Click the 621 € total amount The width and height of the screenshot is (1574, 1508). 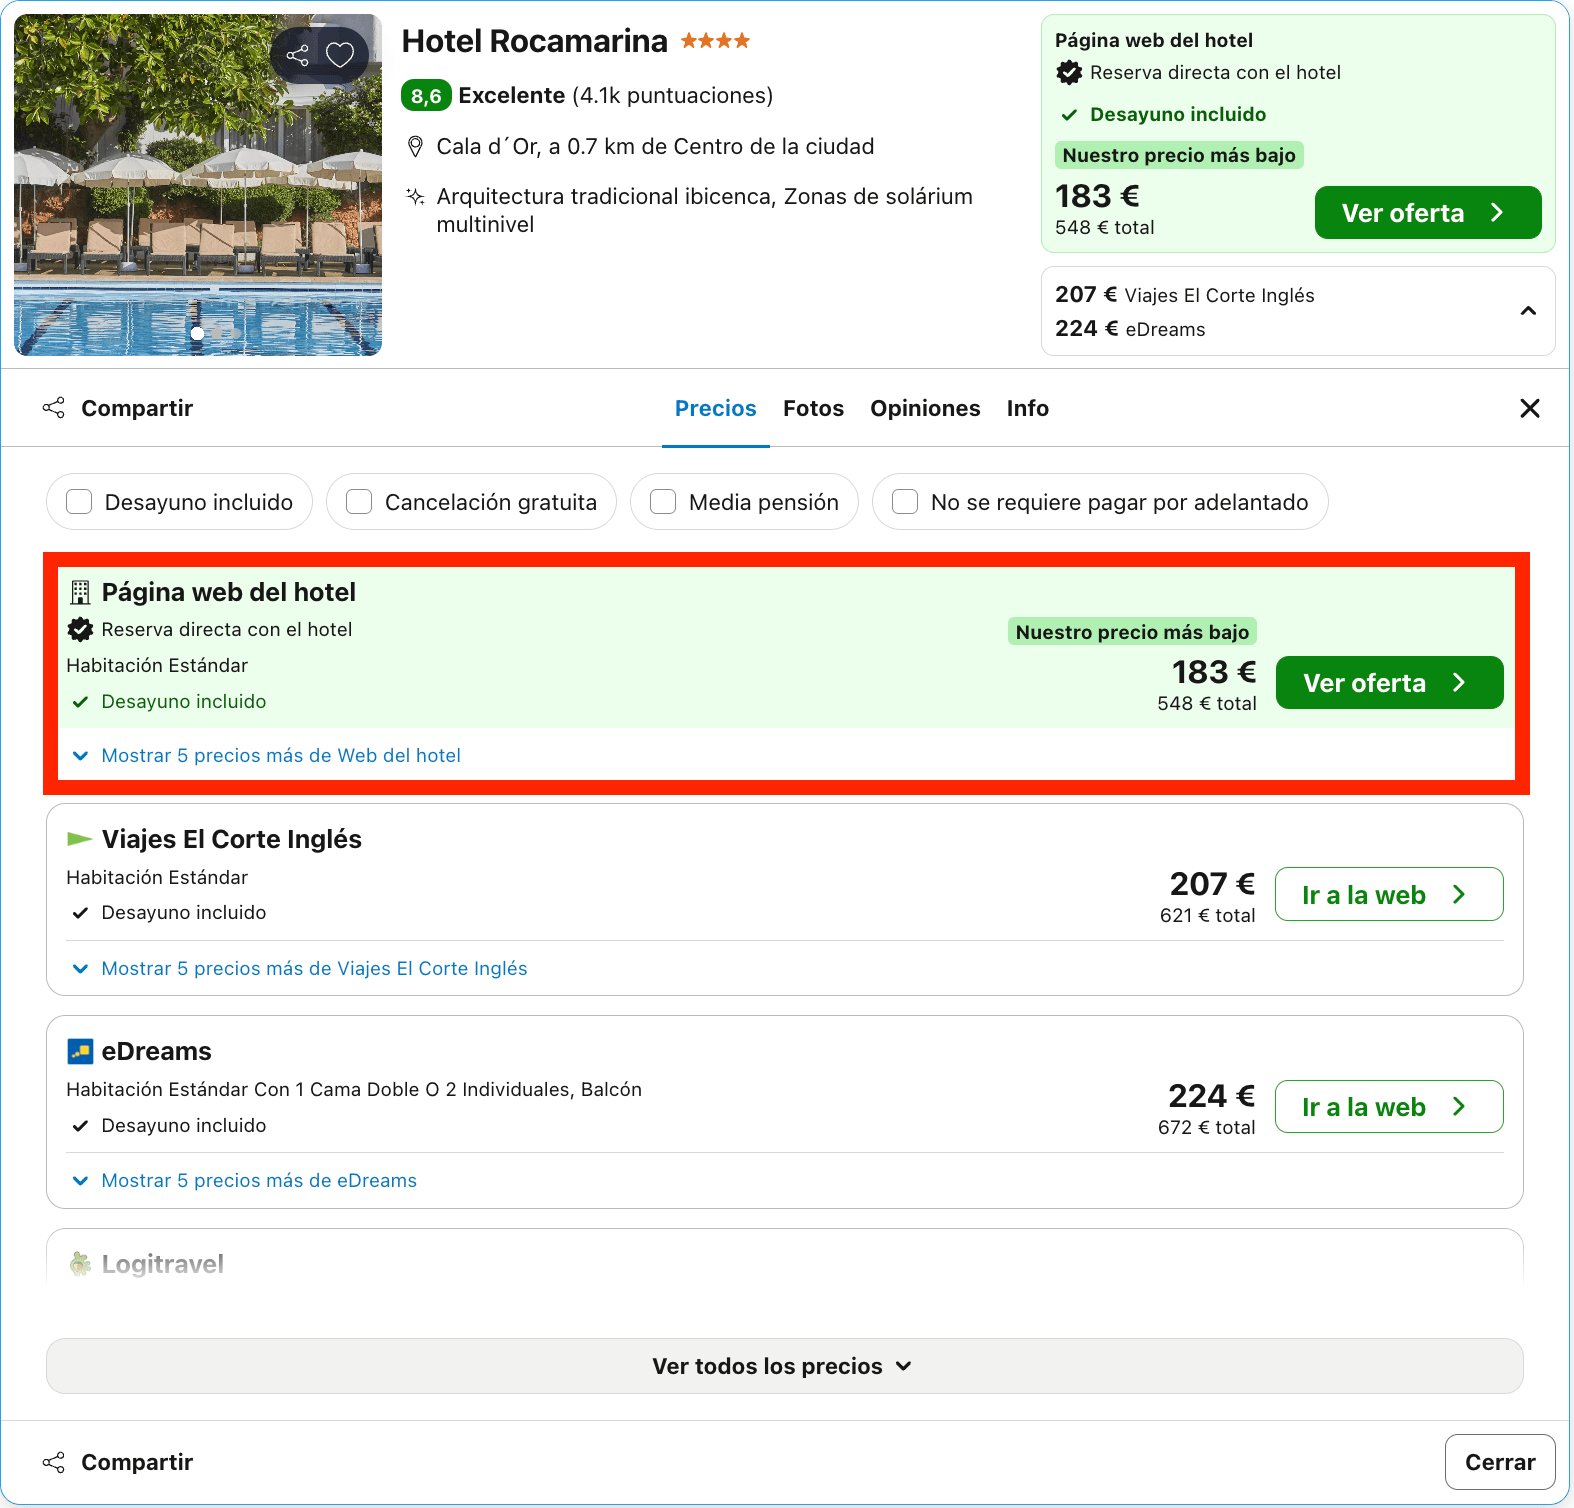click(x=1207, y=915)
